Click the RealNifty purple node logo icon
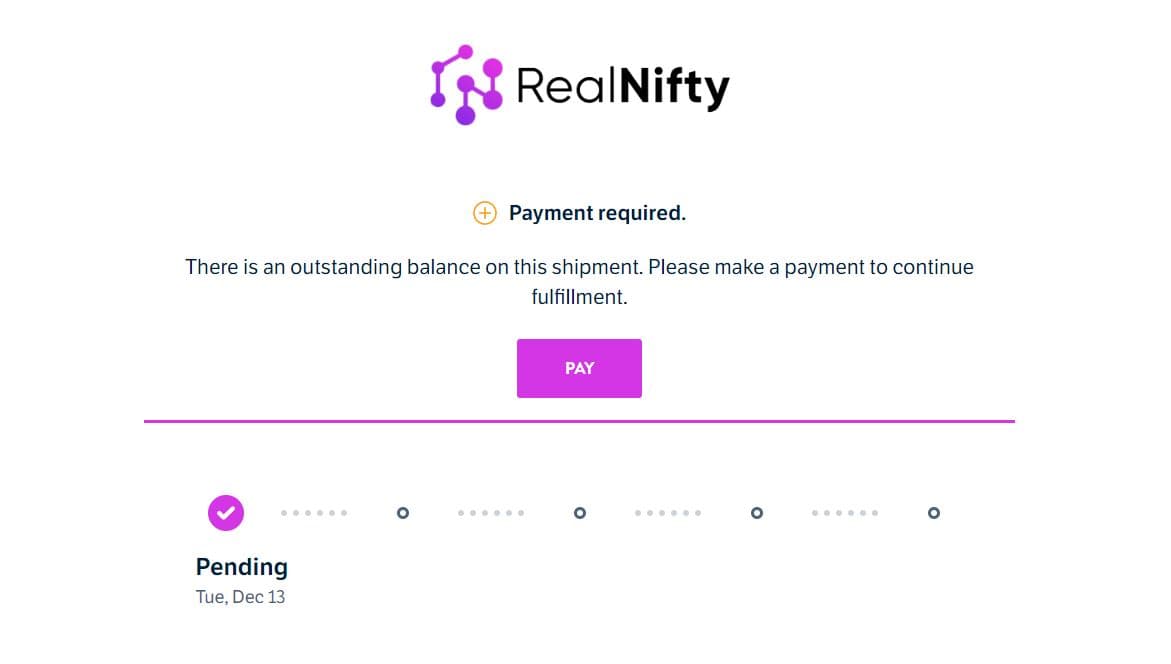 [467, 84]
